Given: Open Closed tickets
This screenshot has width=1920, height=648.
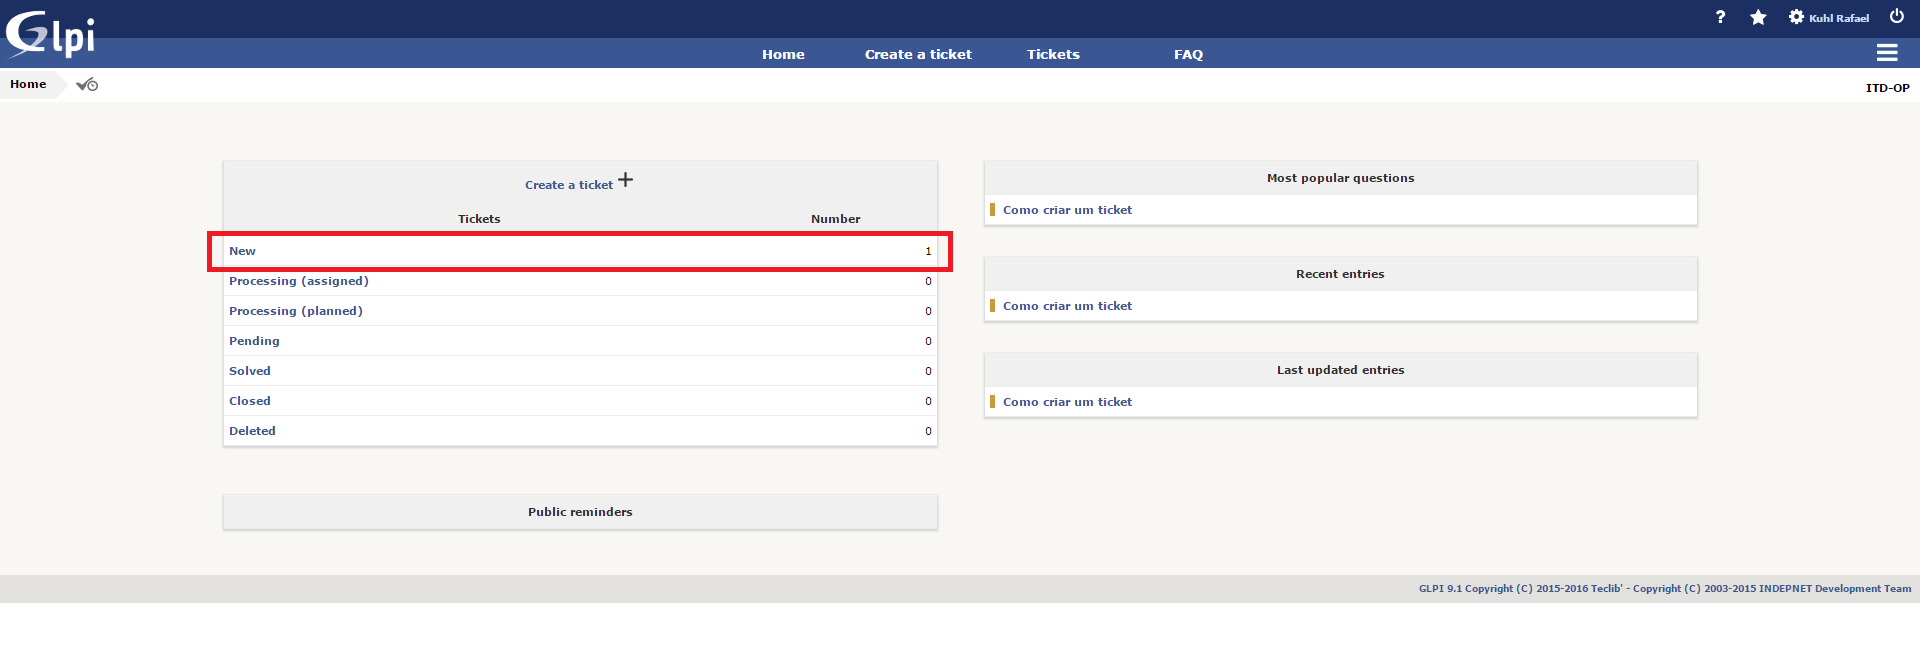Looking at the screenshot, I should 250,401.
